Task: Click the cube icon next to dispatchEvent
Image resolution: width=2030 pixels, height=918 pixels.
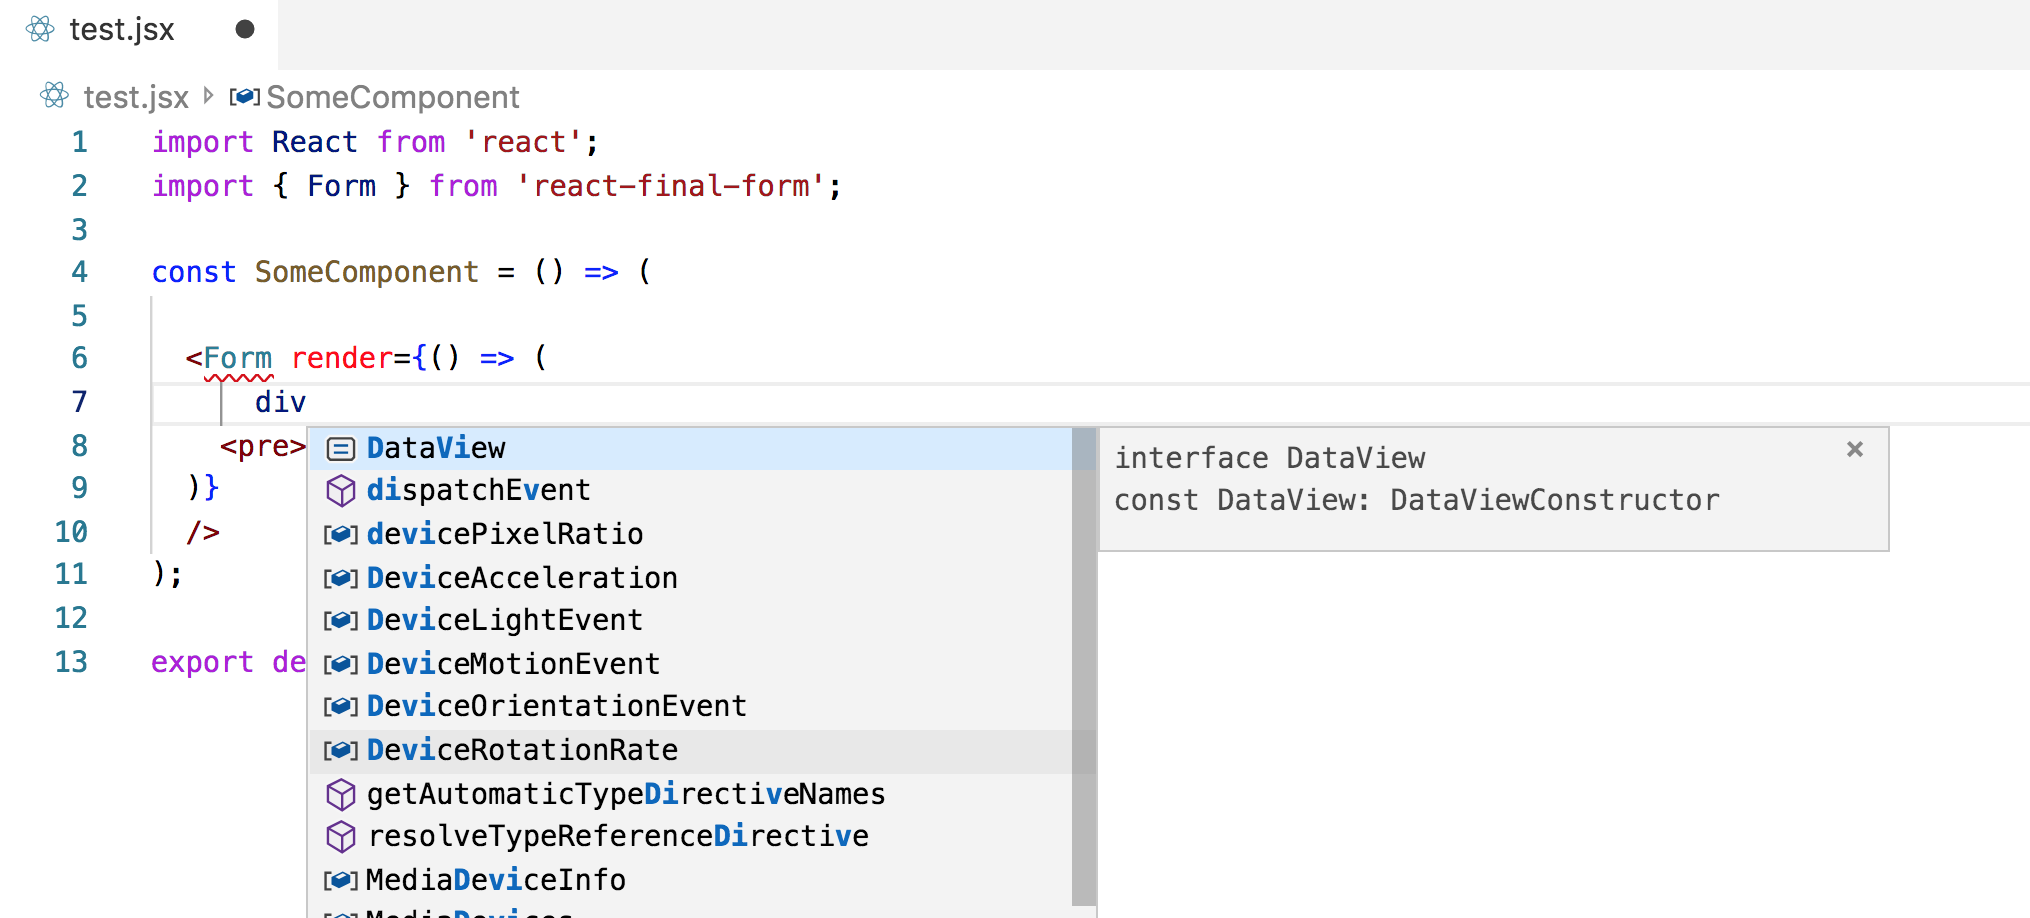Action: 340,491
